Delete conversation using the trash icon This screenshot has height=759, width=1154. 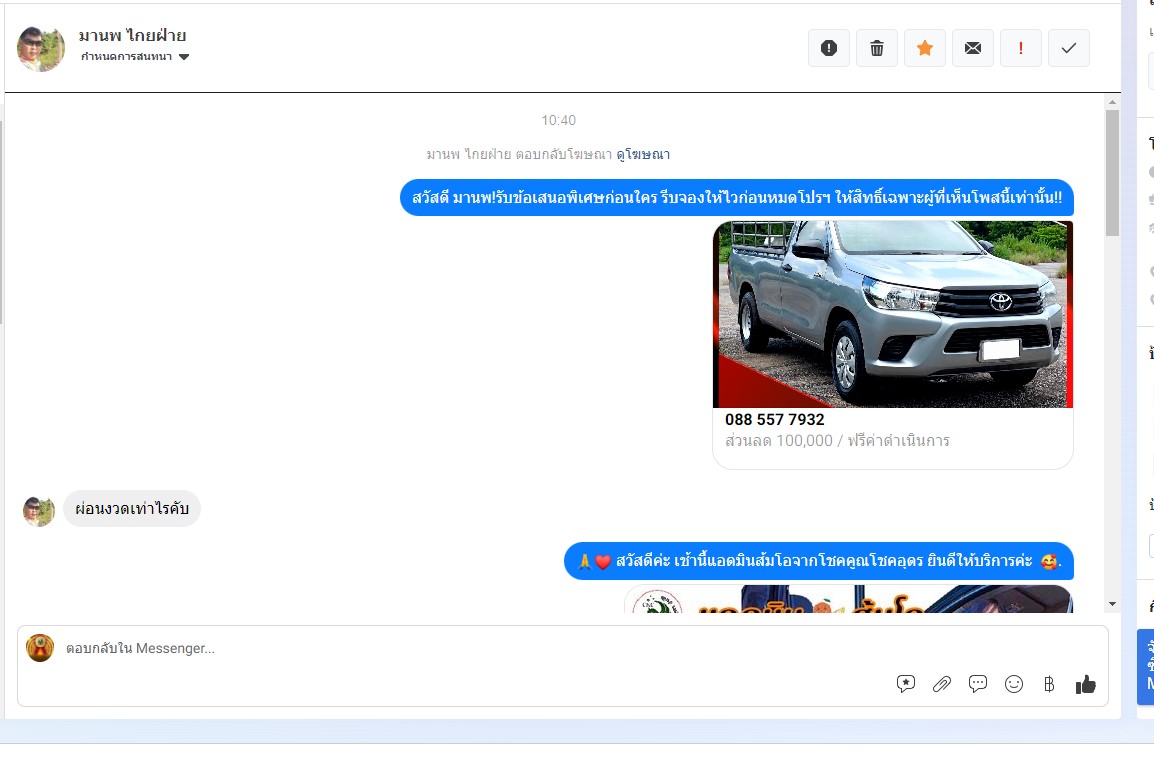(877, 48)
